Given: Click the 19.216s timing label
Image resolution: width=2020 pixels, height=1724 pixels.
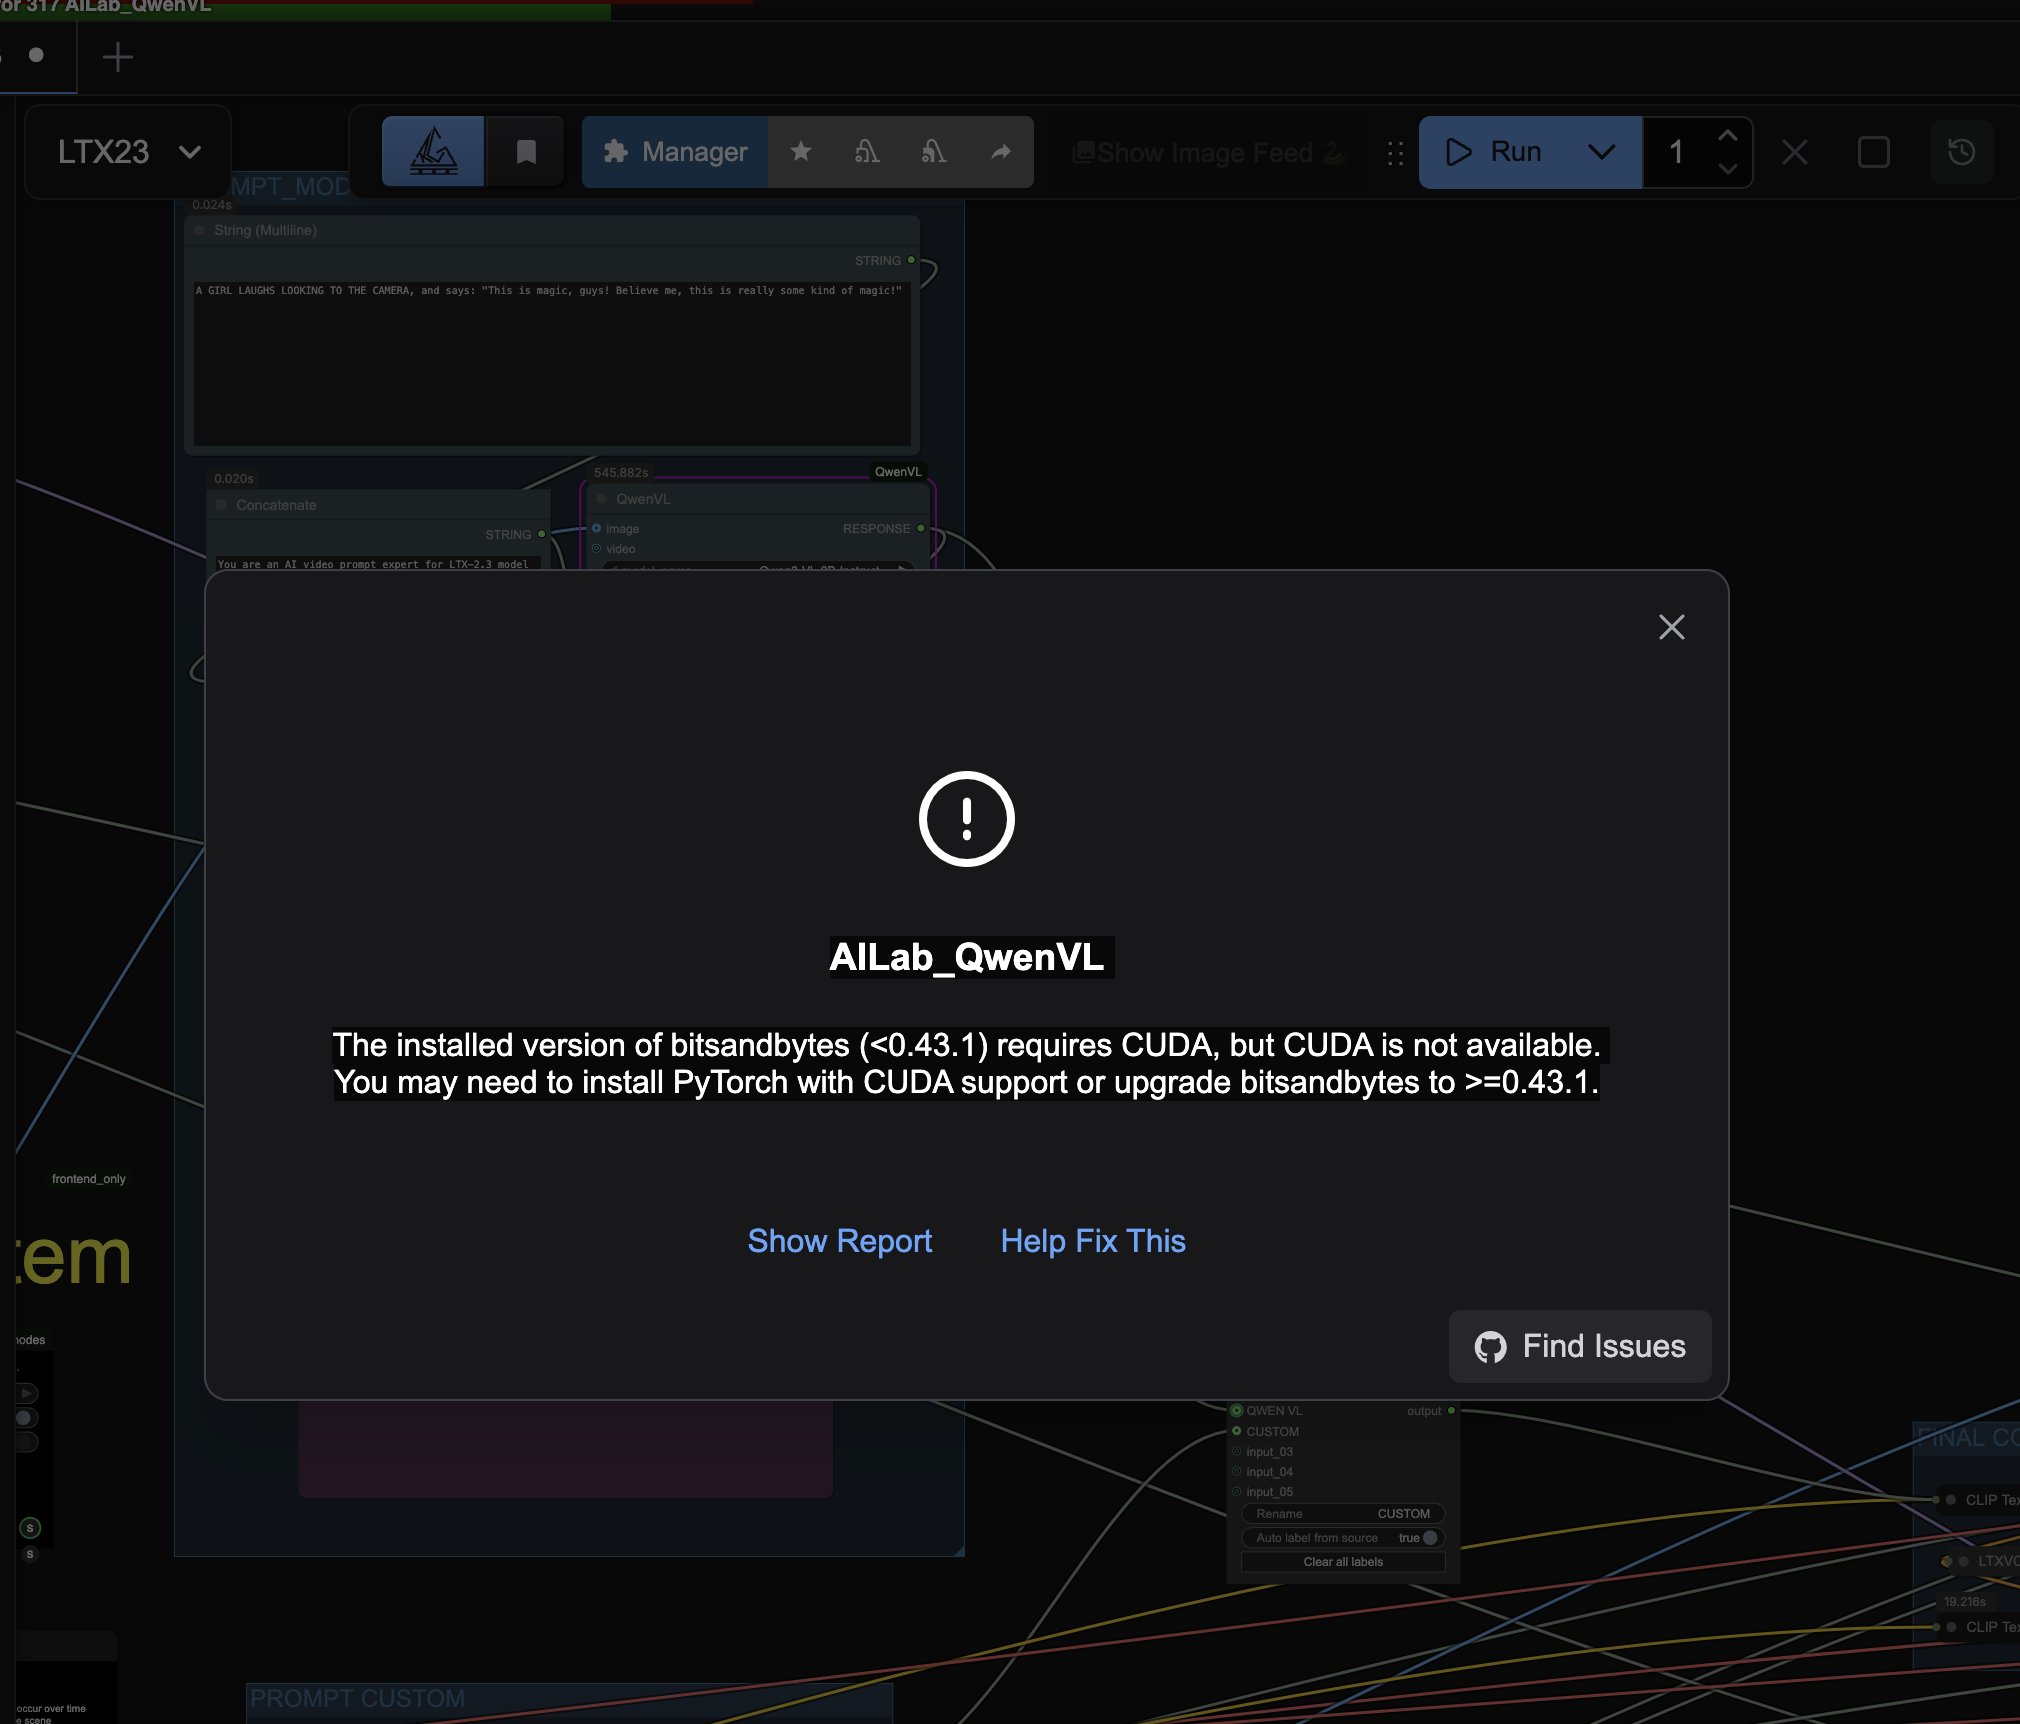Looking at the screenshot, I should pyautogui.click(x=1965, y=1602).
